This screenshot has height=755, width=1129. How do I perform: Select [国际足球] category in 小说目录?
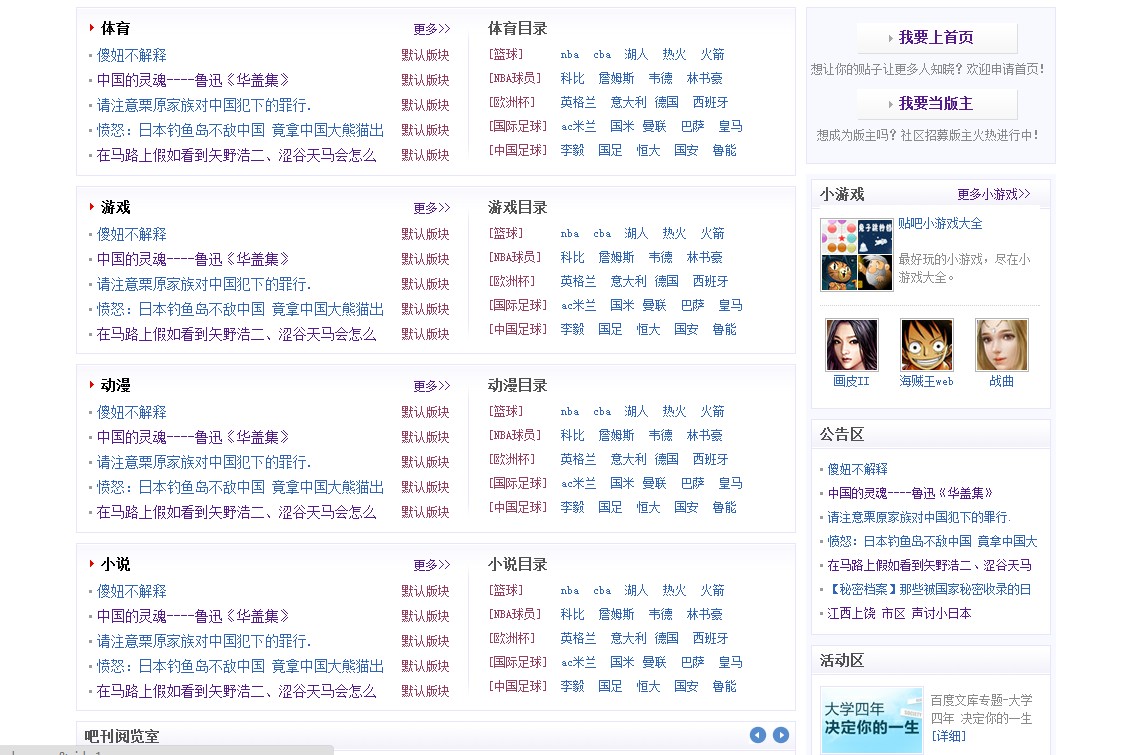click(x=518, y=662)
